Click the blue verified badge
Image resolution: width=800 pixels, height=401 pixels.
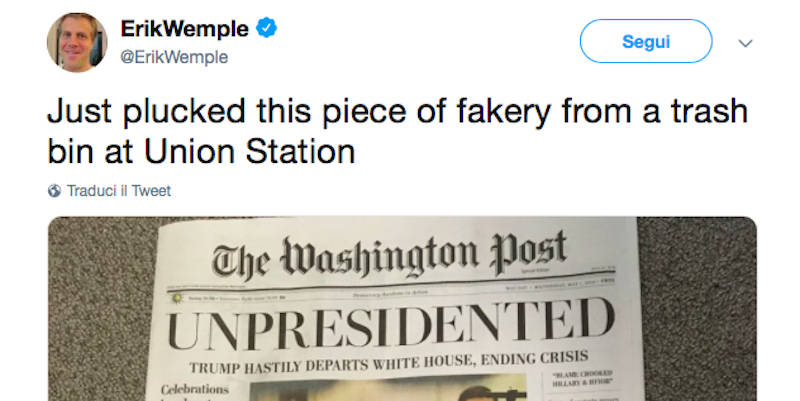tap(265, 30)
